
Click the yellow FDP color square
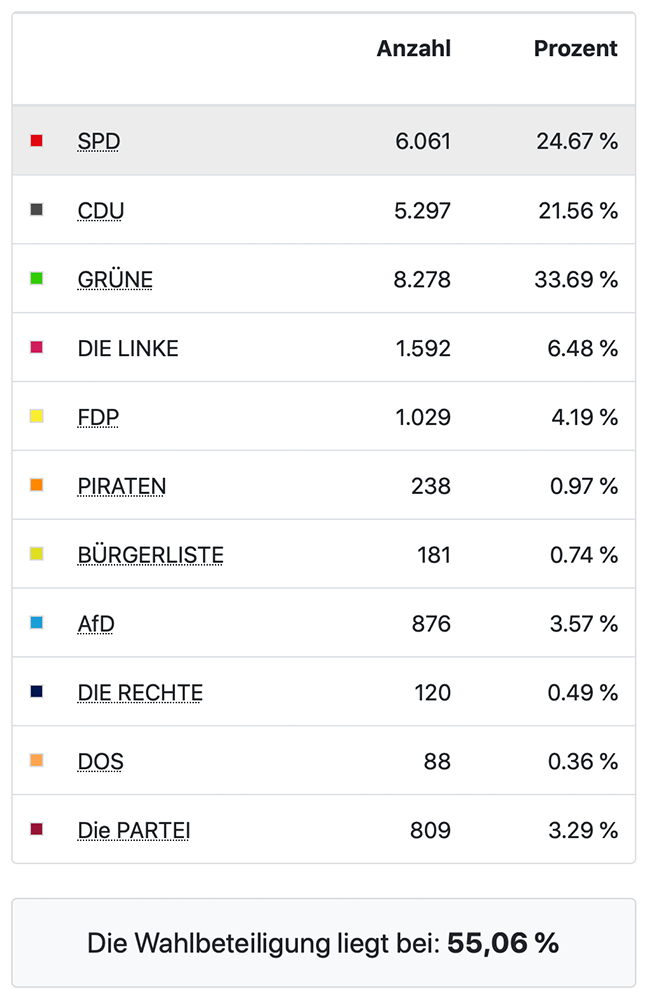tap(37, 416)
